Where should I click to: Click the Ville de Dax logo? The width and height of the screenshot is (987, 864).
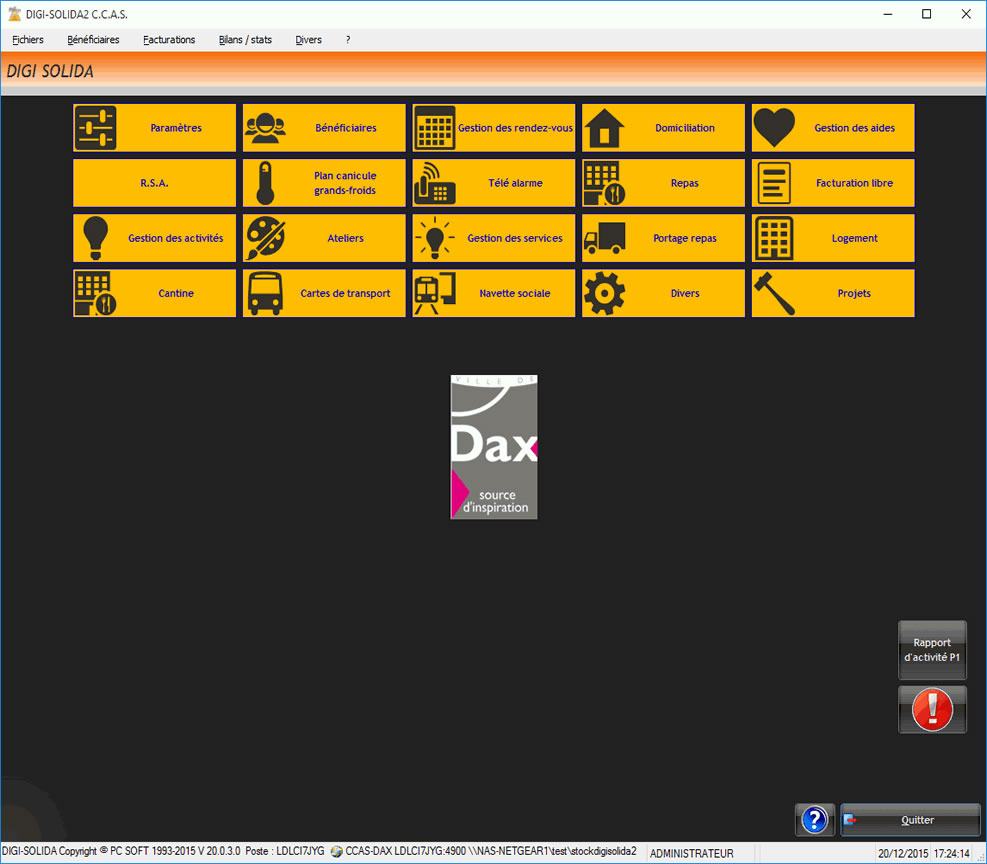click(x=494, y=447)
